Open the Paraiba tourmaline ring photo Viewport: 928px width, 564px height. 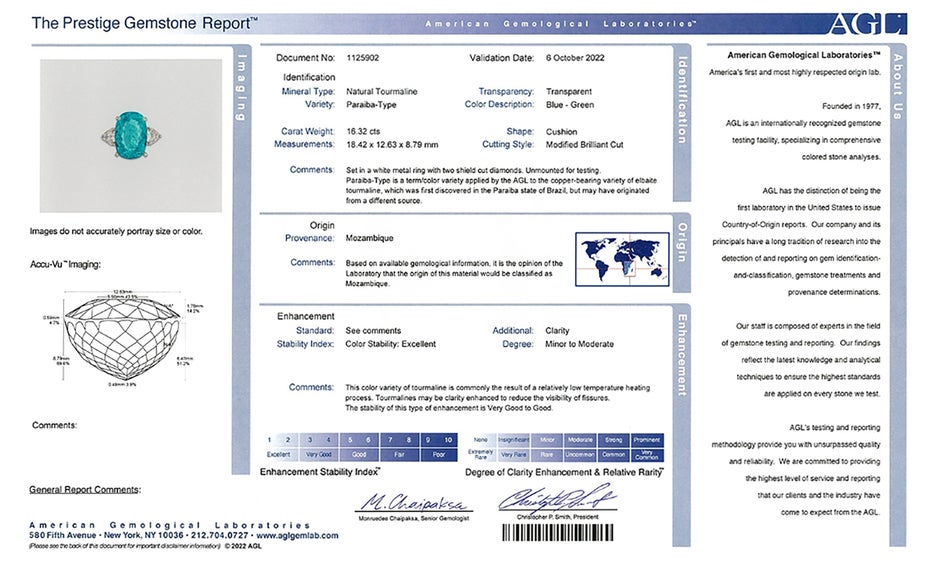pyautogui.click(x=131, y=135)
